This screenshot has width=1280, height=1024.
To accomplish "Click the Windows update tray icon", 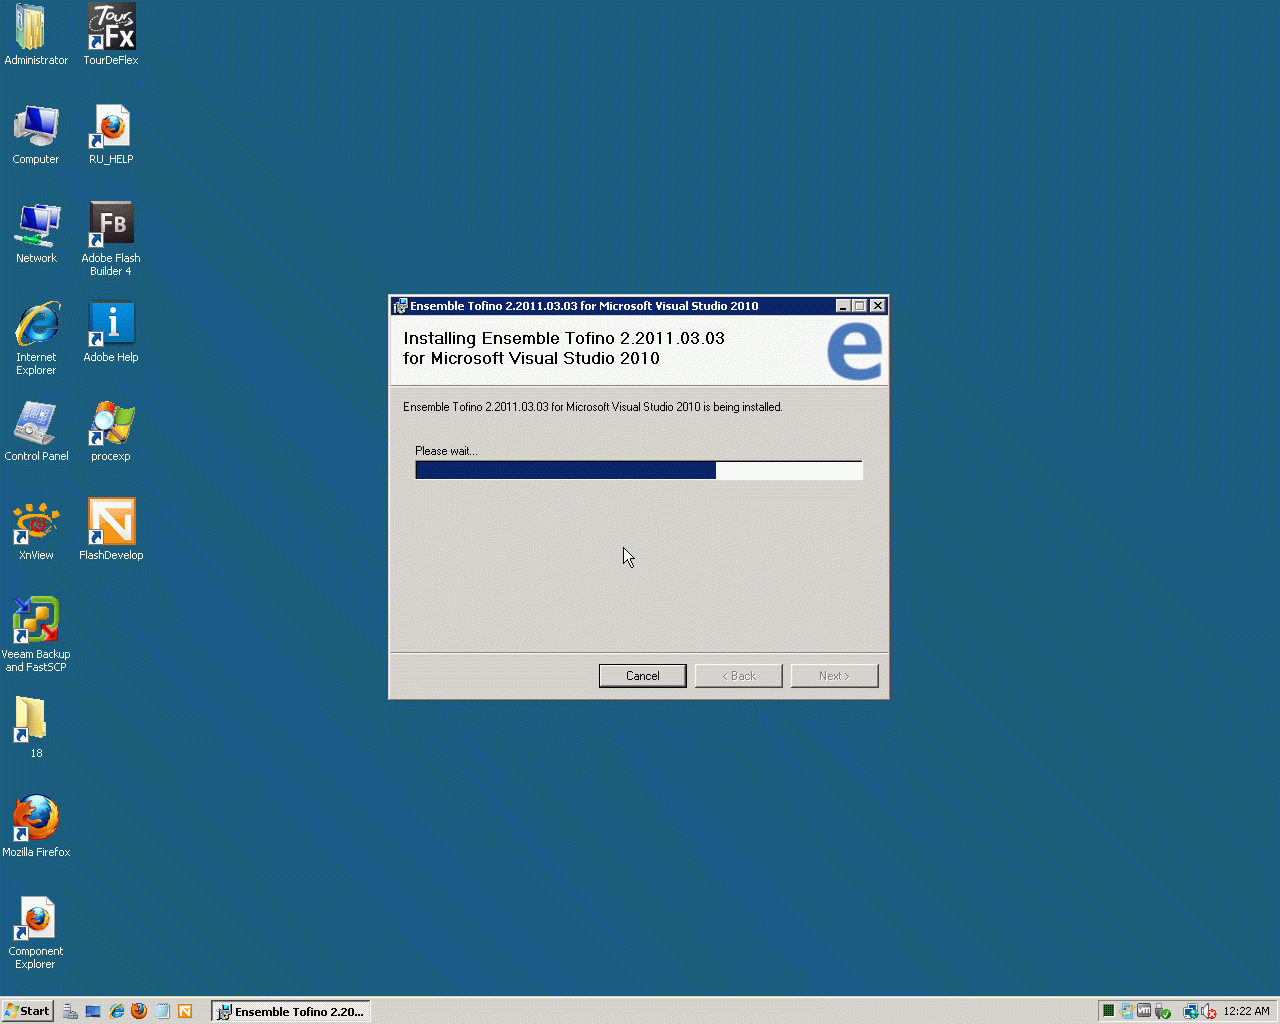I will pos(1127,1011).
